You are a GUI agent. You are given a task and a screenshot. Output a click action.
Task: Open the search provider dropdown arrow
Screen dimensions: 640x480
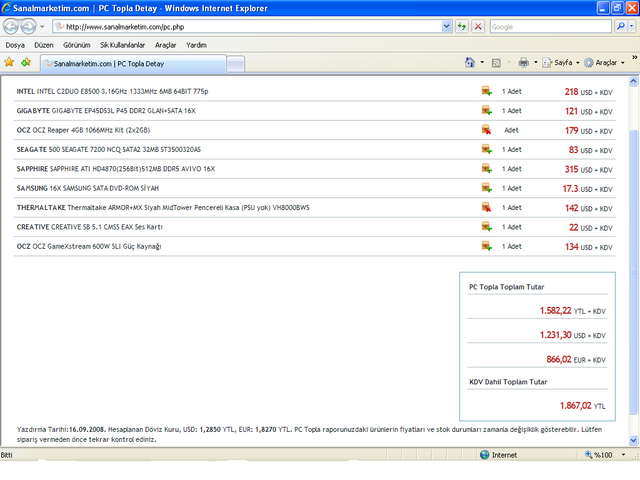(x=631, y=27)
